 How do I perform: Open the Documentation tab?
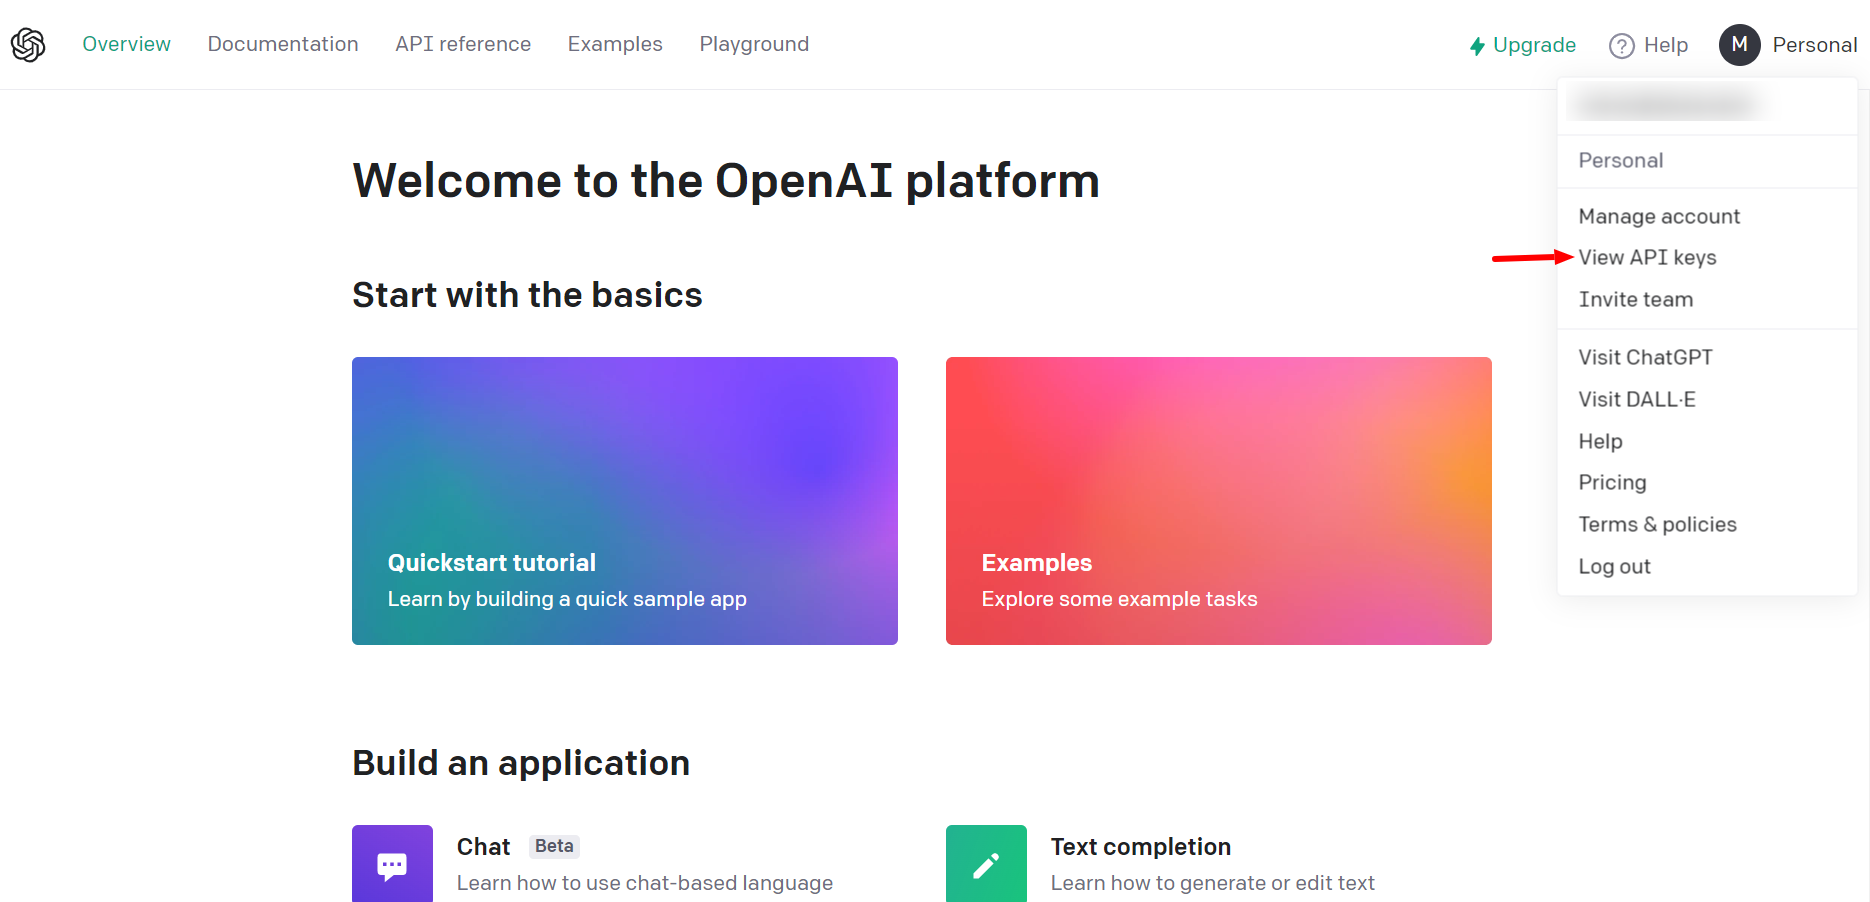click(283, 44)
